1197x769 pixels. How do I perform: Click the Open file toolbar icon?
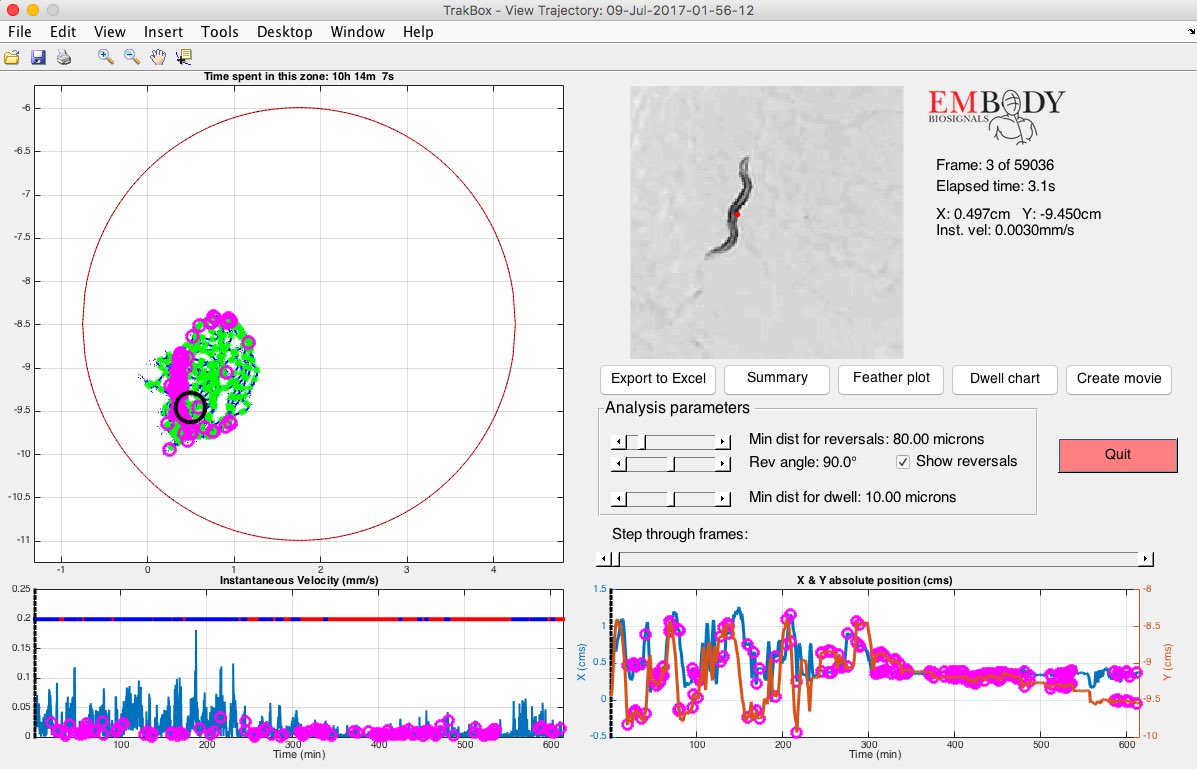[x=11, y=57]
